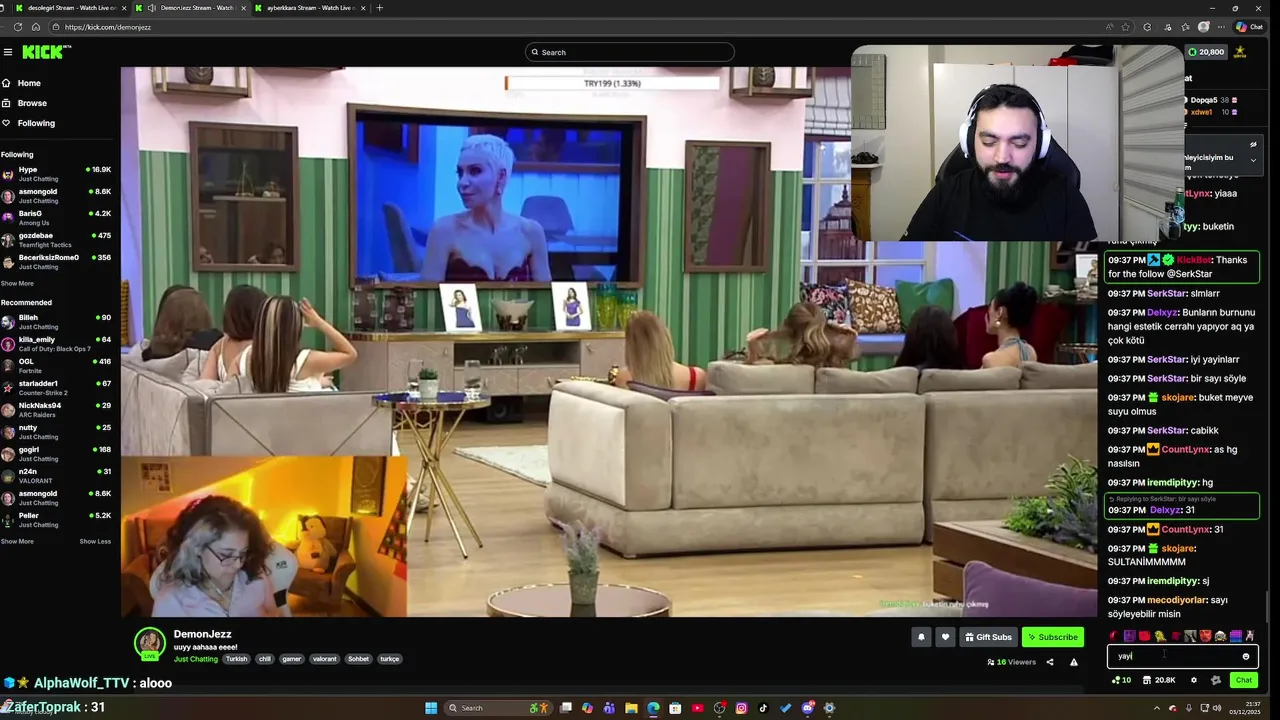Toggle system volume tray icon

click(x=1217, y=708)
